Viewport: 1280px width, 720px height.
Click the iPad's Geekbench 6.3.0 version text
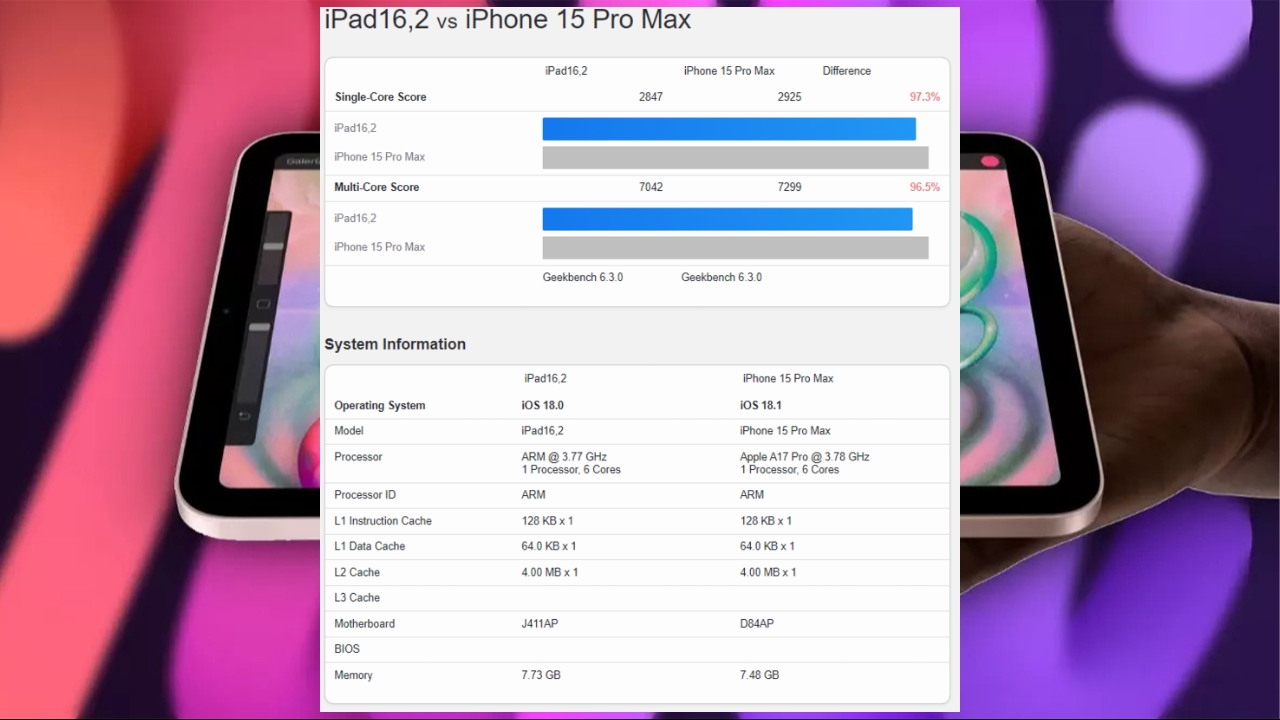click(582, 277)
